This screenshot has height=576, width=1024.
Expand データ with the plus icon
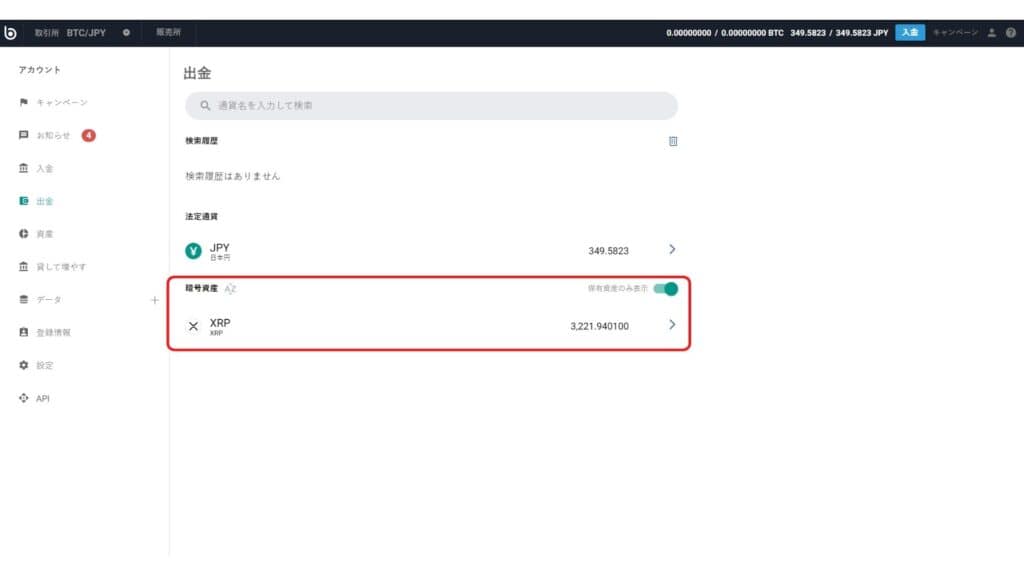(155, 300)
